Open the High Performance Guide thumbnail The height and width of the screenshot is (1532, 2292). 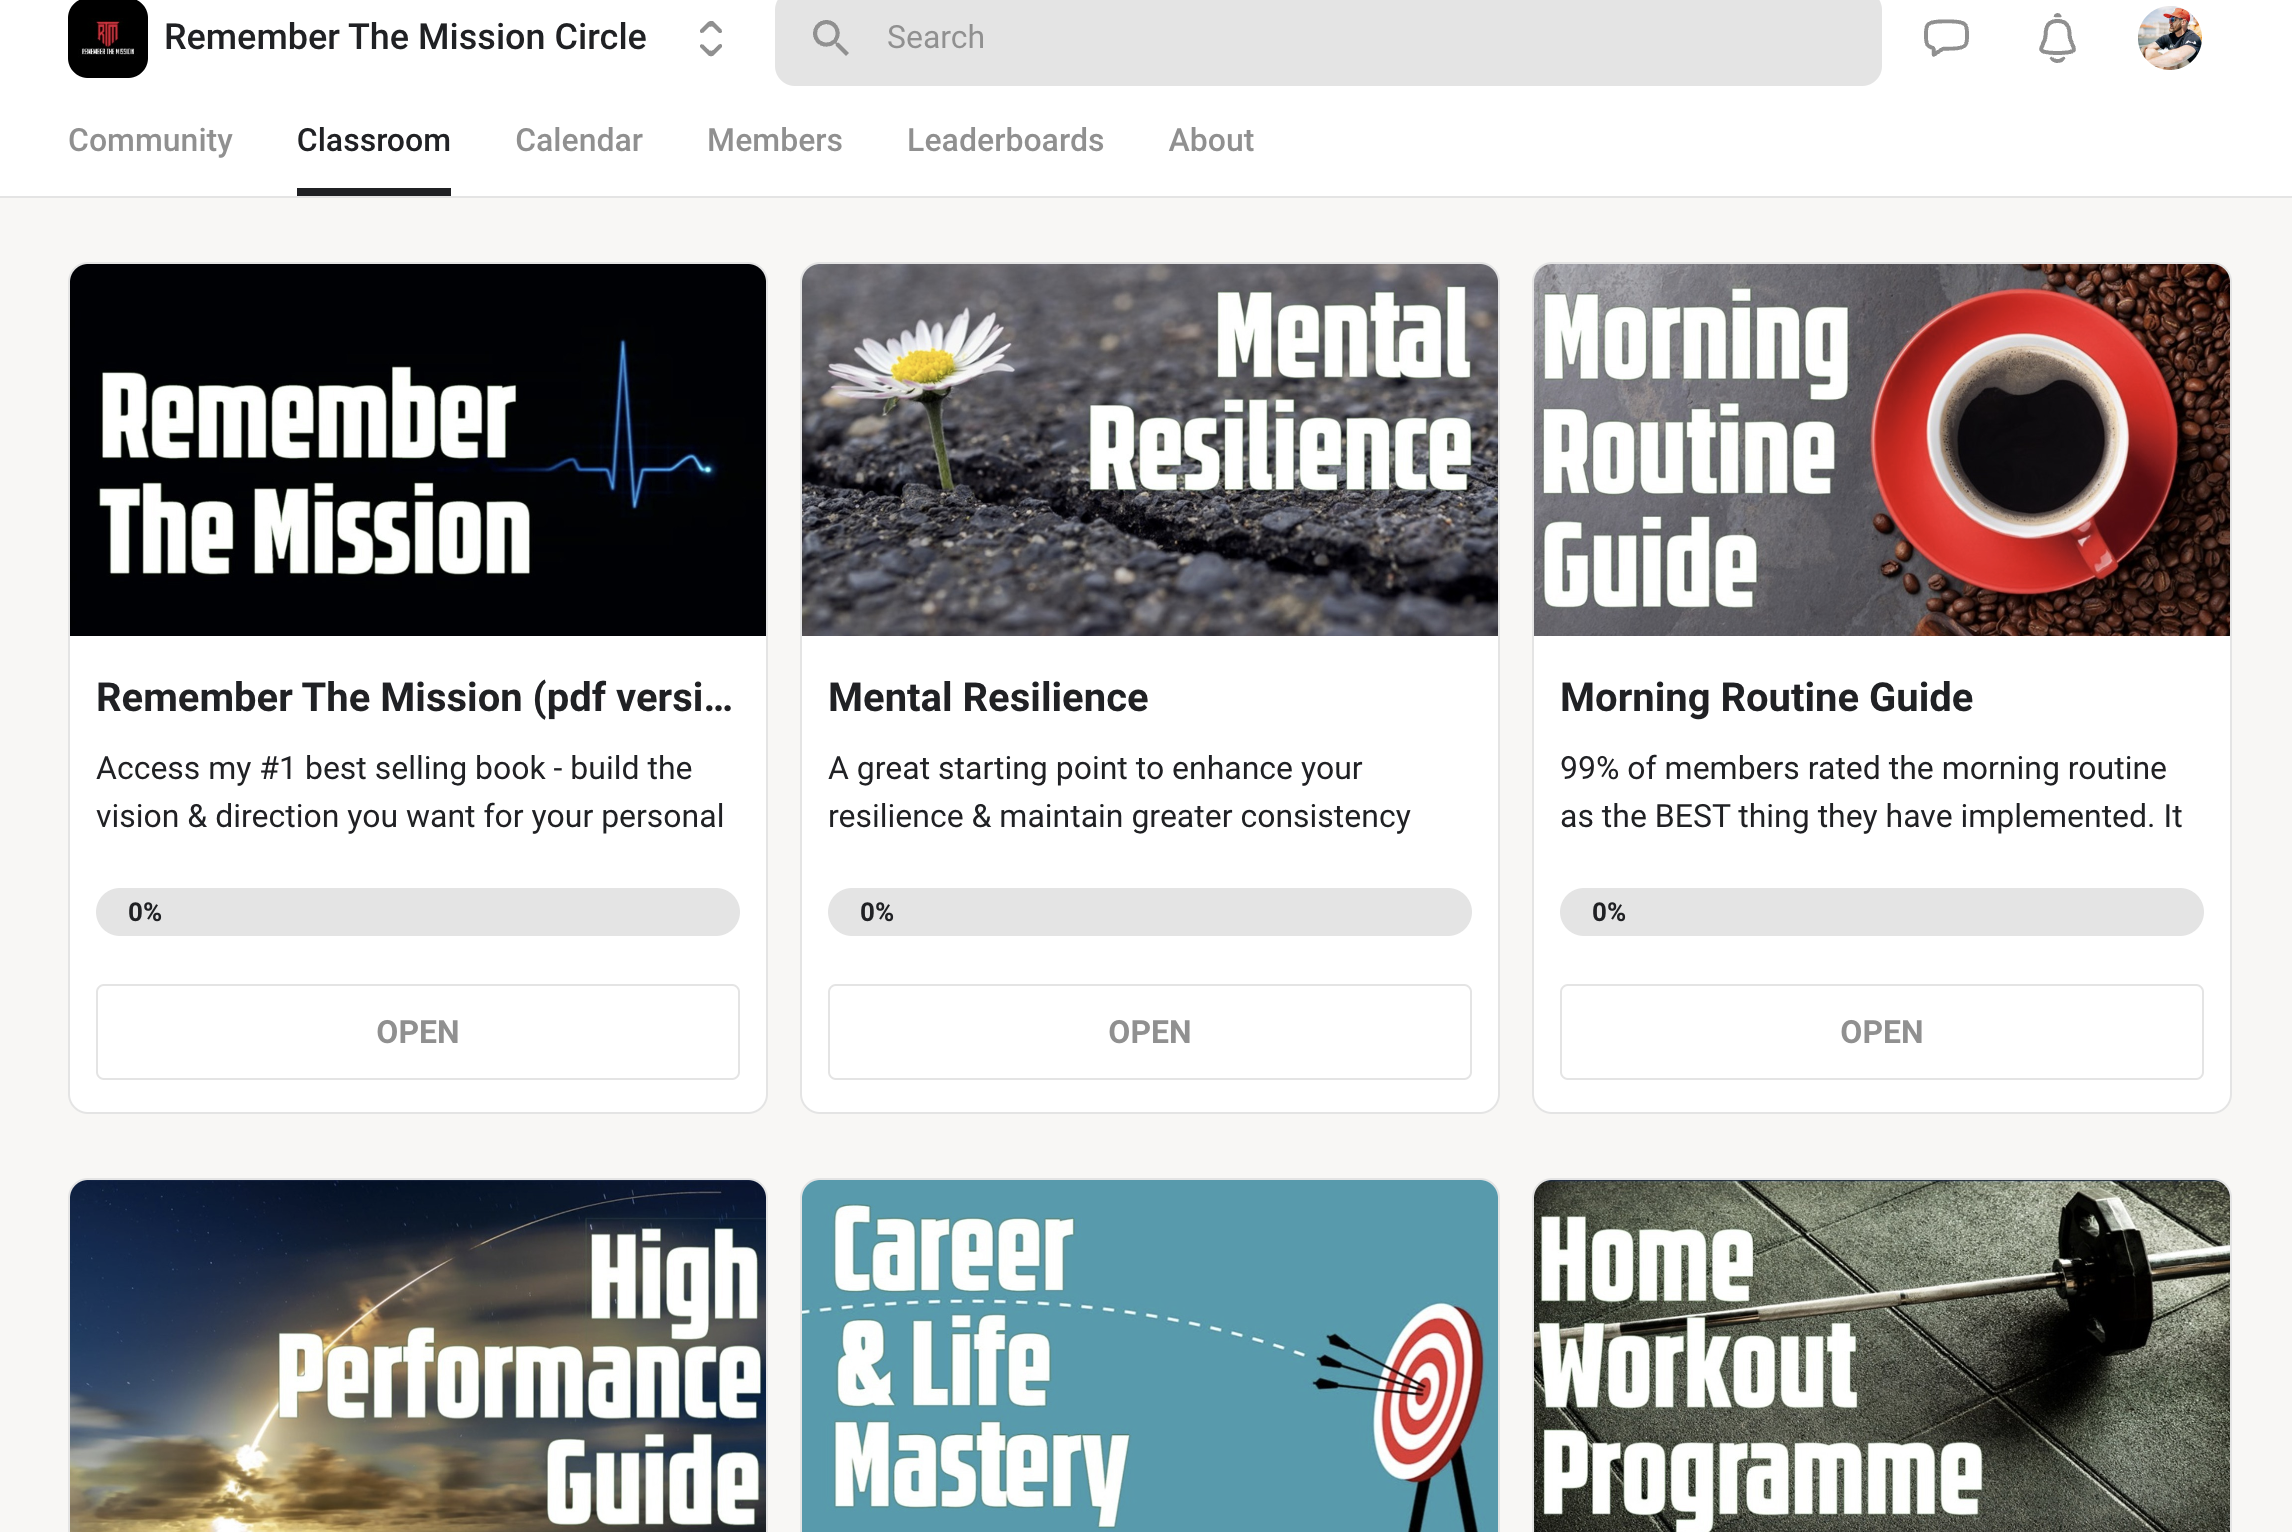tap(418, 1356)
